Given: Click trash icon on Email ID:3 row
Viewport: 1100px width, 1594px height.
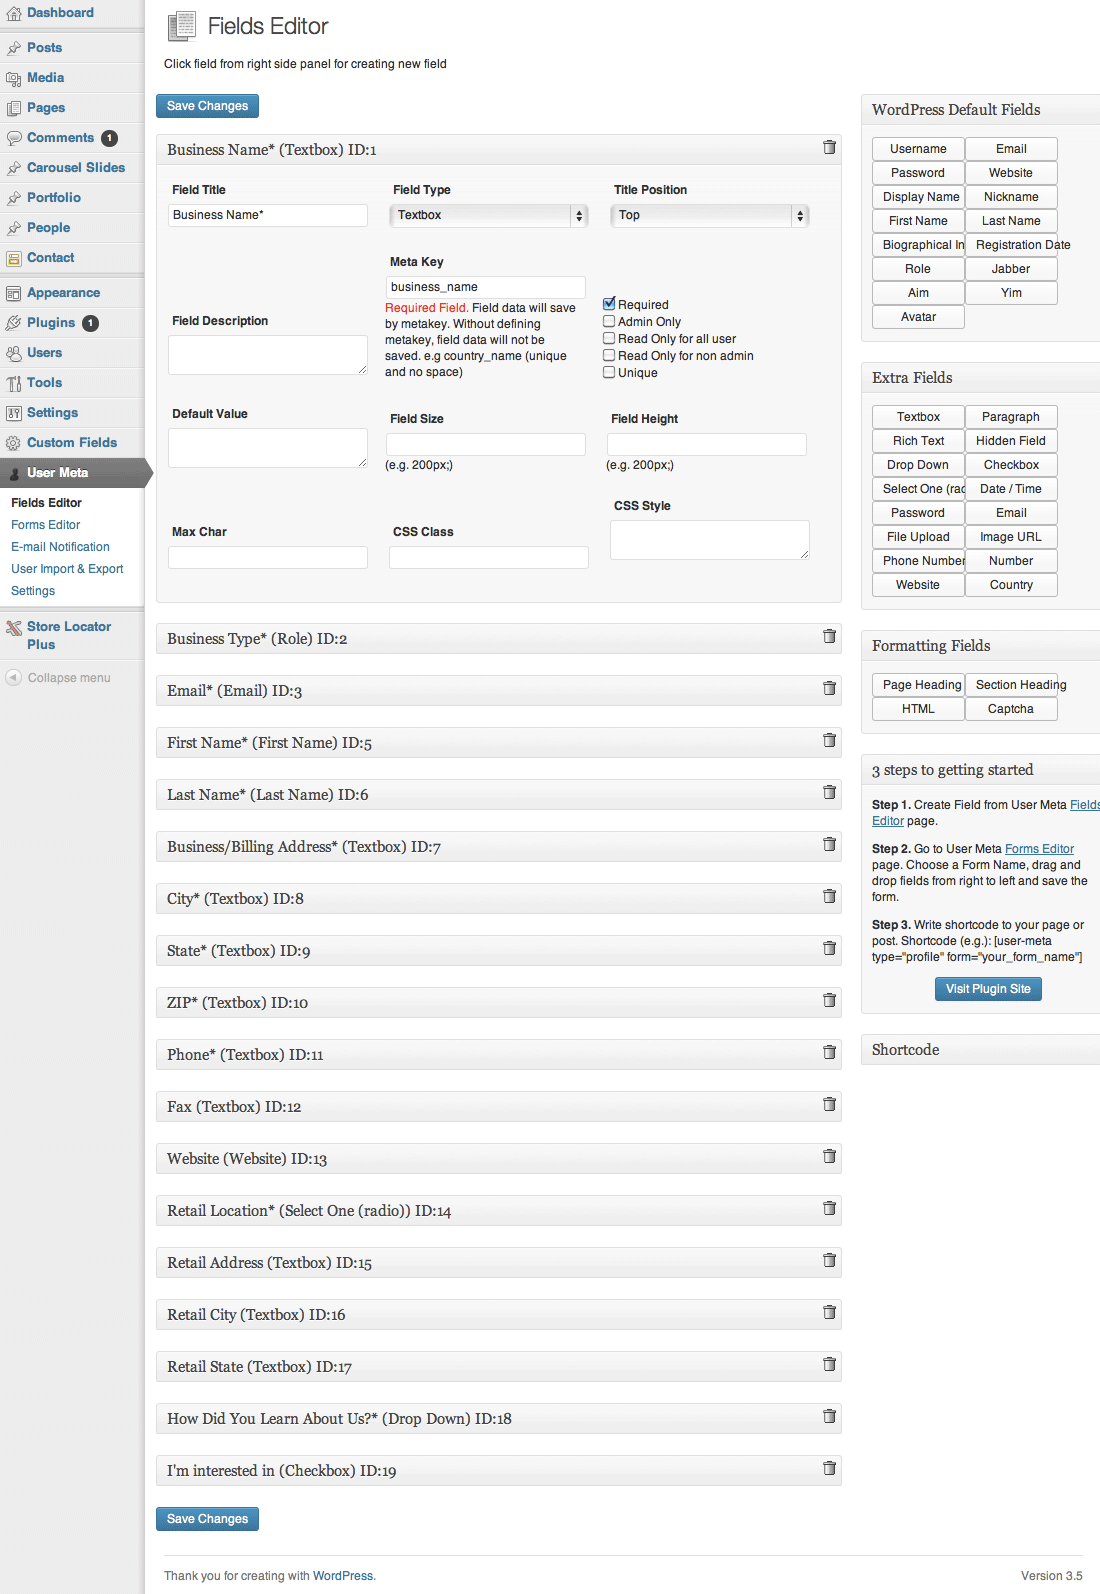Looking at the screenshot, I should 829,688.
